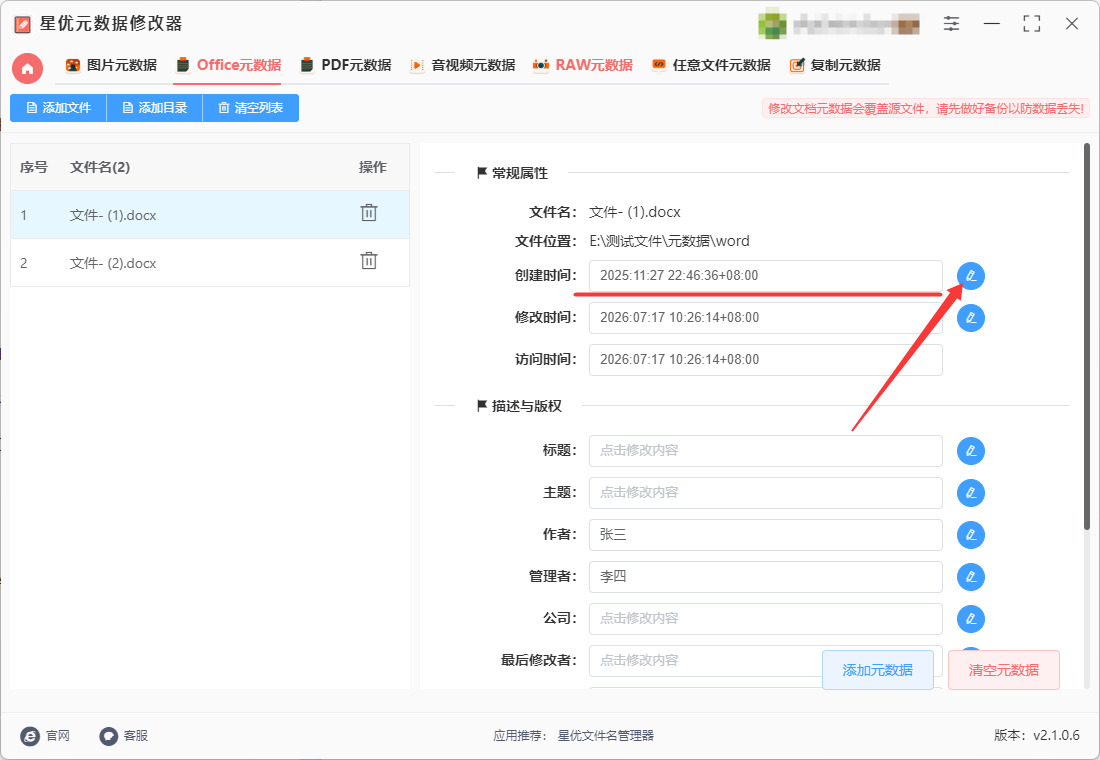The width and height of the screenshot is (1100, 760).
Task: Delete 文件- (1).docx with trash icon
Action: click(x=369, y=213)
